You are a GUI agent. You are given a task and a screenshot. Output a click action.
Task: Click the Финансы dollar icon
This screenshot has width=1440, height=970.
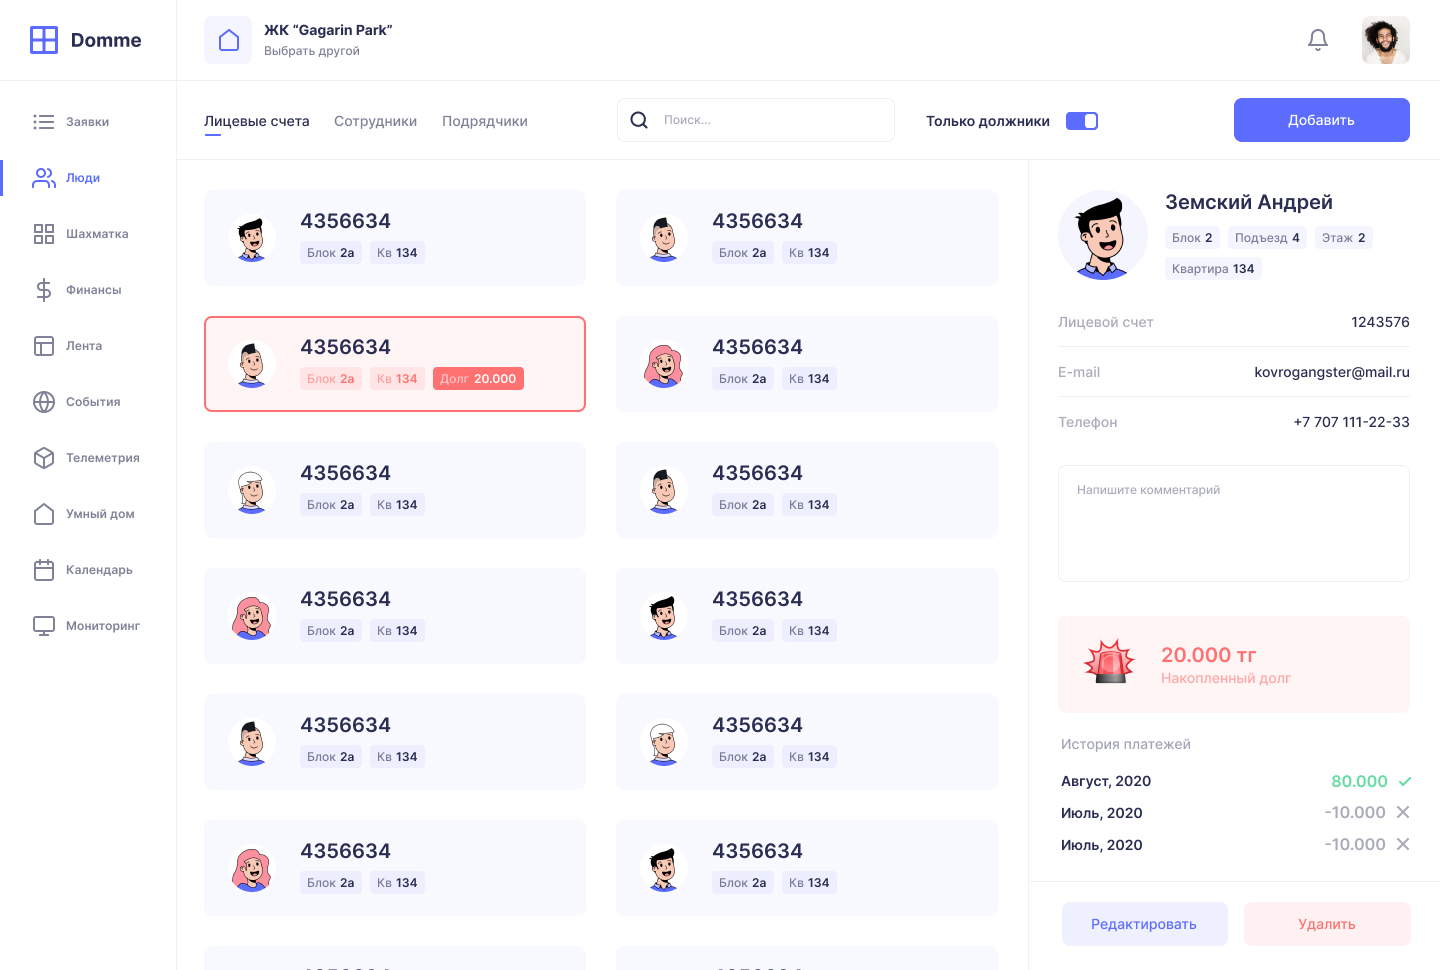point(44,290)
